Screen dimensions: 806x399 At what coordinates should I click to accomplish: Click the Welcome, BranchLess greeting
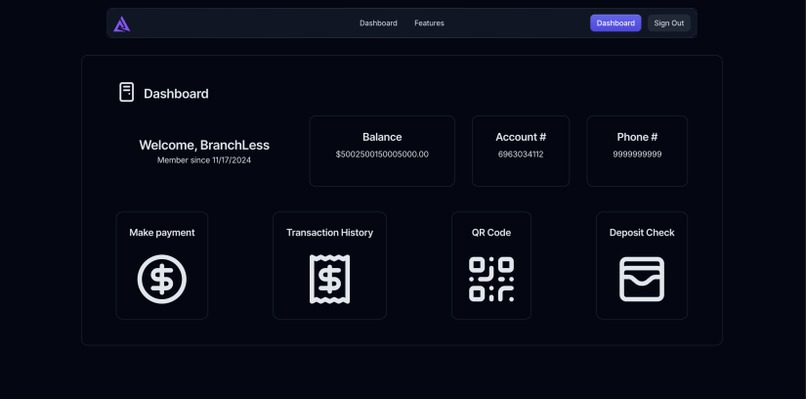coord(204,145)
